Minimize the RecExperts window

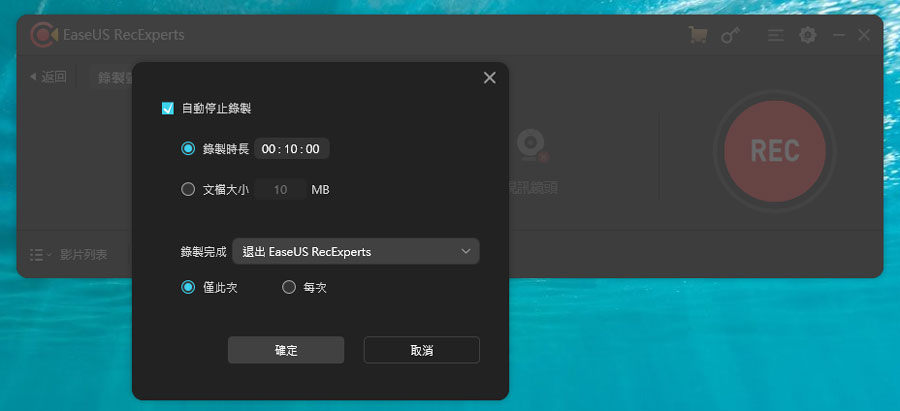[x=839, y=36]
